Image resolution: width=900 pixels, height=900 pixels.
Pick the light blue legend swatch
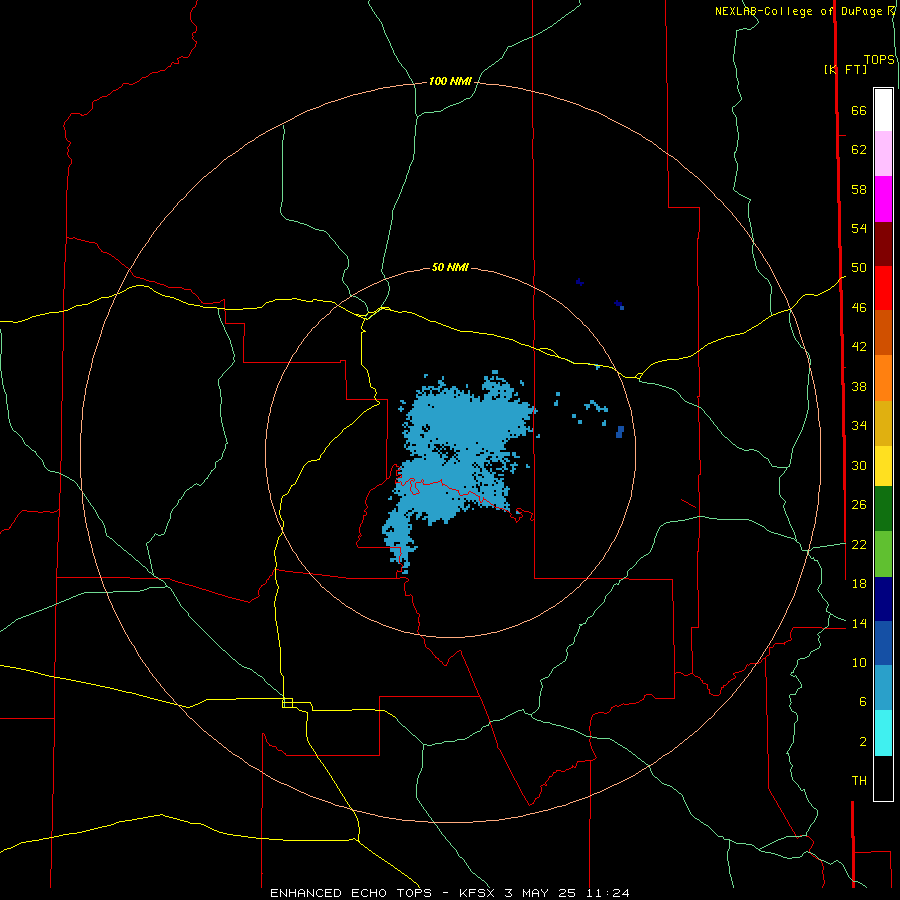click(883, 688)
